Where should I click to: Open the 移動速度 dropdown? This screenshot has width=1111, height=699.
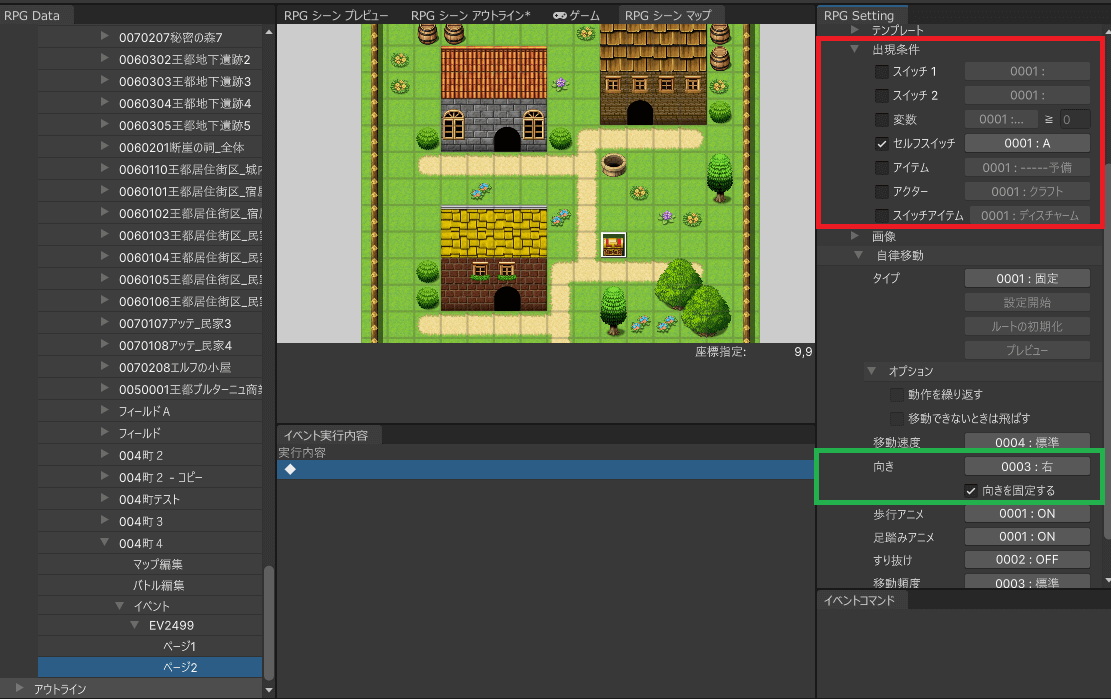click(x=1027, y=442)
